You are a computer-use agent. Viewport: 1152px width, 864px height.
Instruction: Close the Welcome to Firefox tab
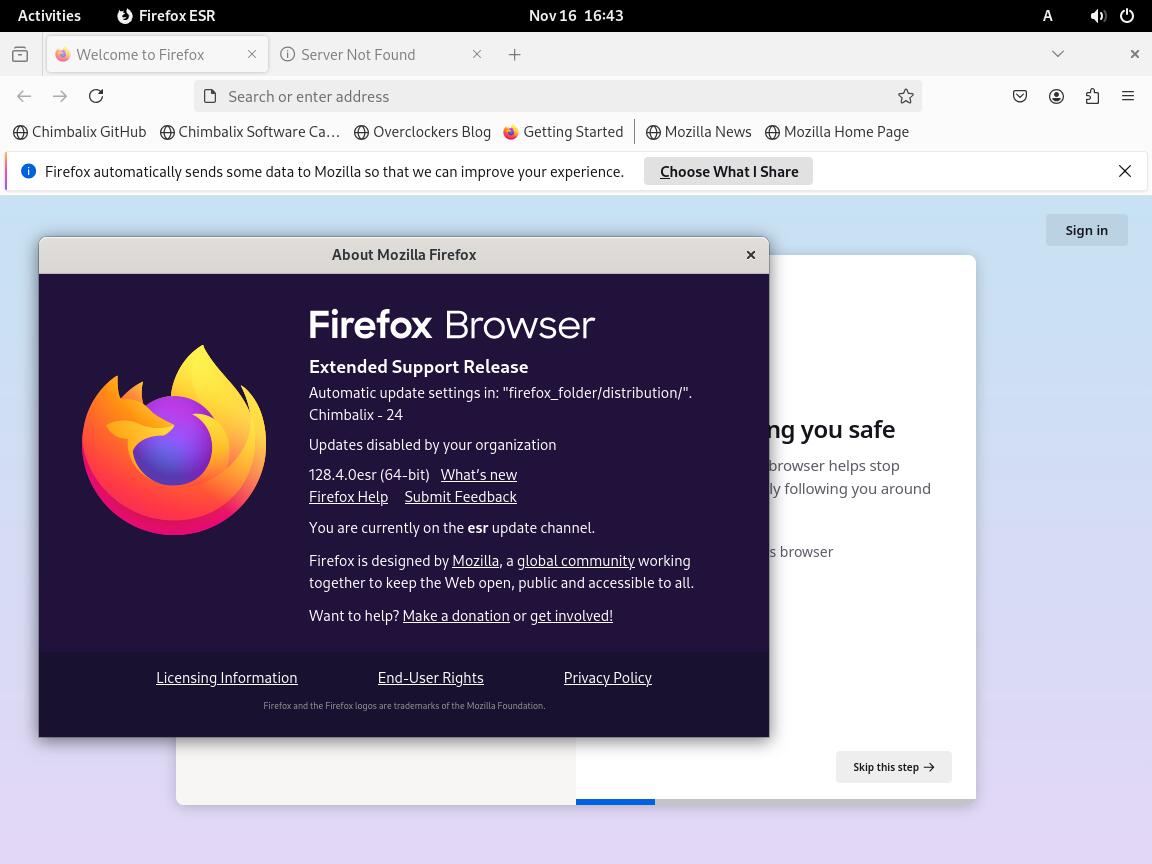[252, 54]
